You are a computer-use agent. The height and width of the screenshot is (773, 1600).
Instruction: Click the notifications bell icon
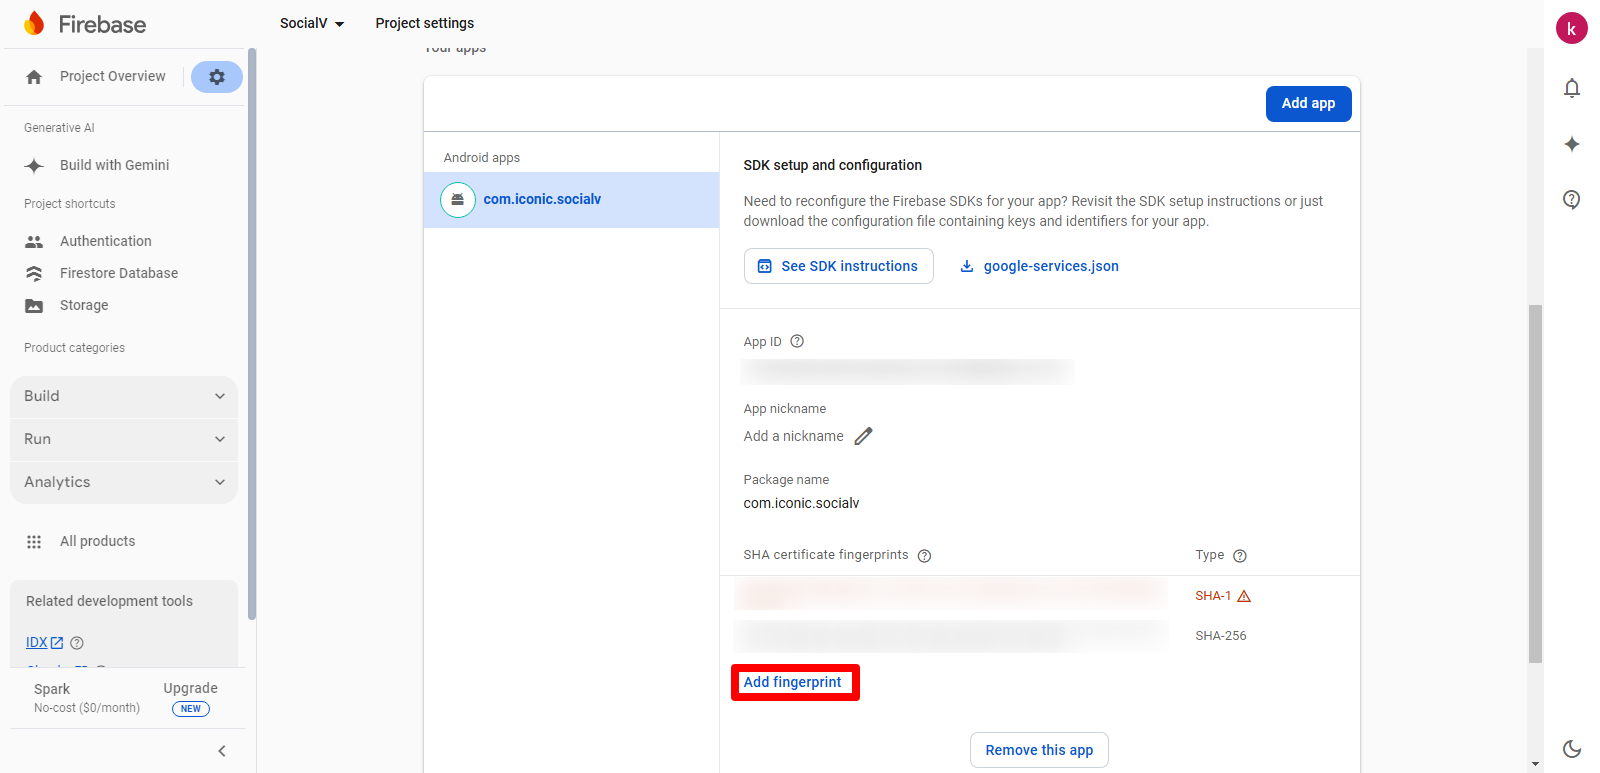tap(1571, 88)
